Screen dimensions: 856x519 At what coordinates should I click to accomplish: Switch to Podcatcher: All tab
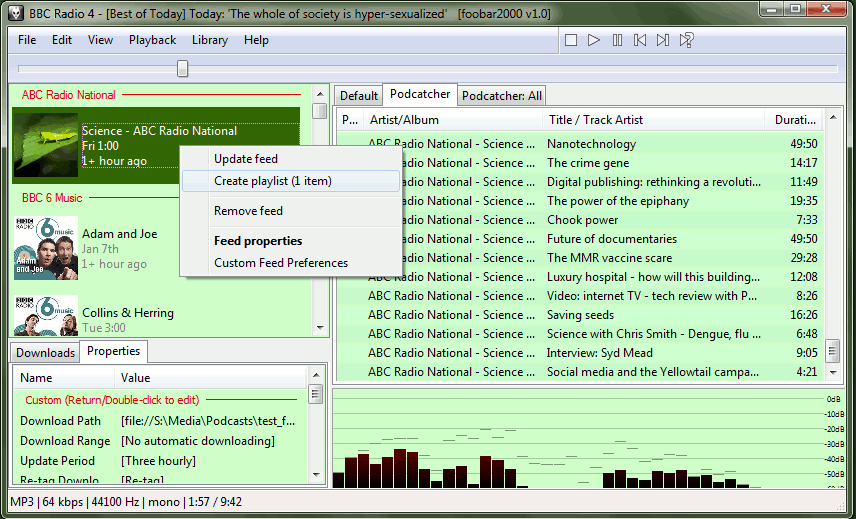click(502, 96)
